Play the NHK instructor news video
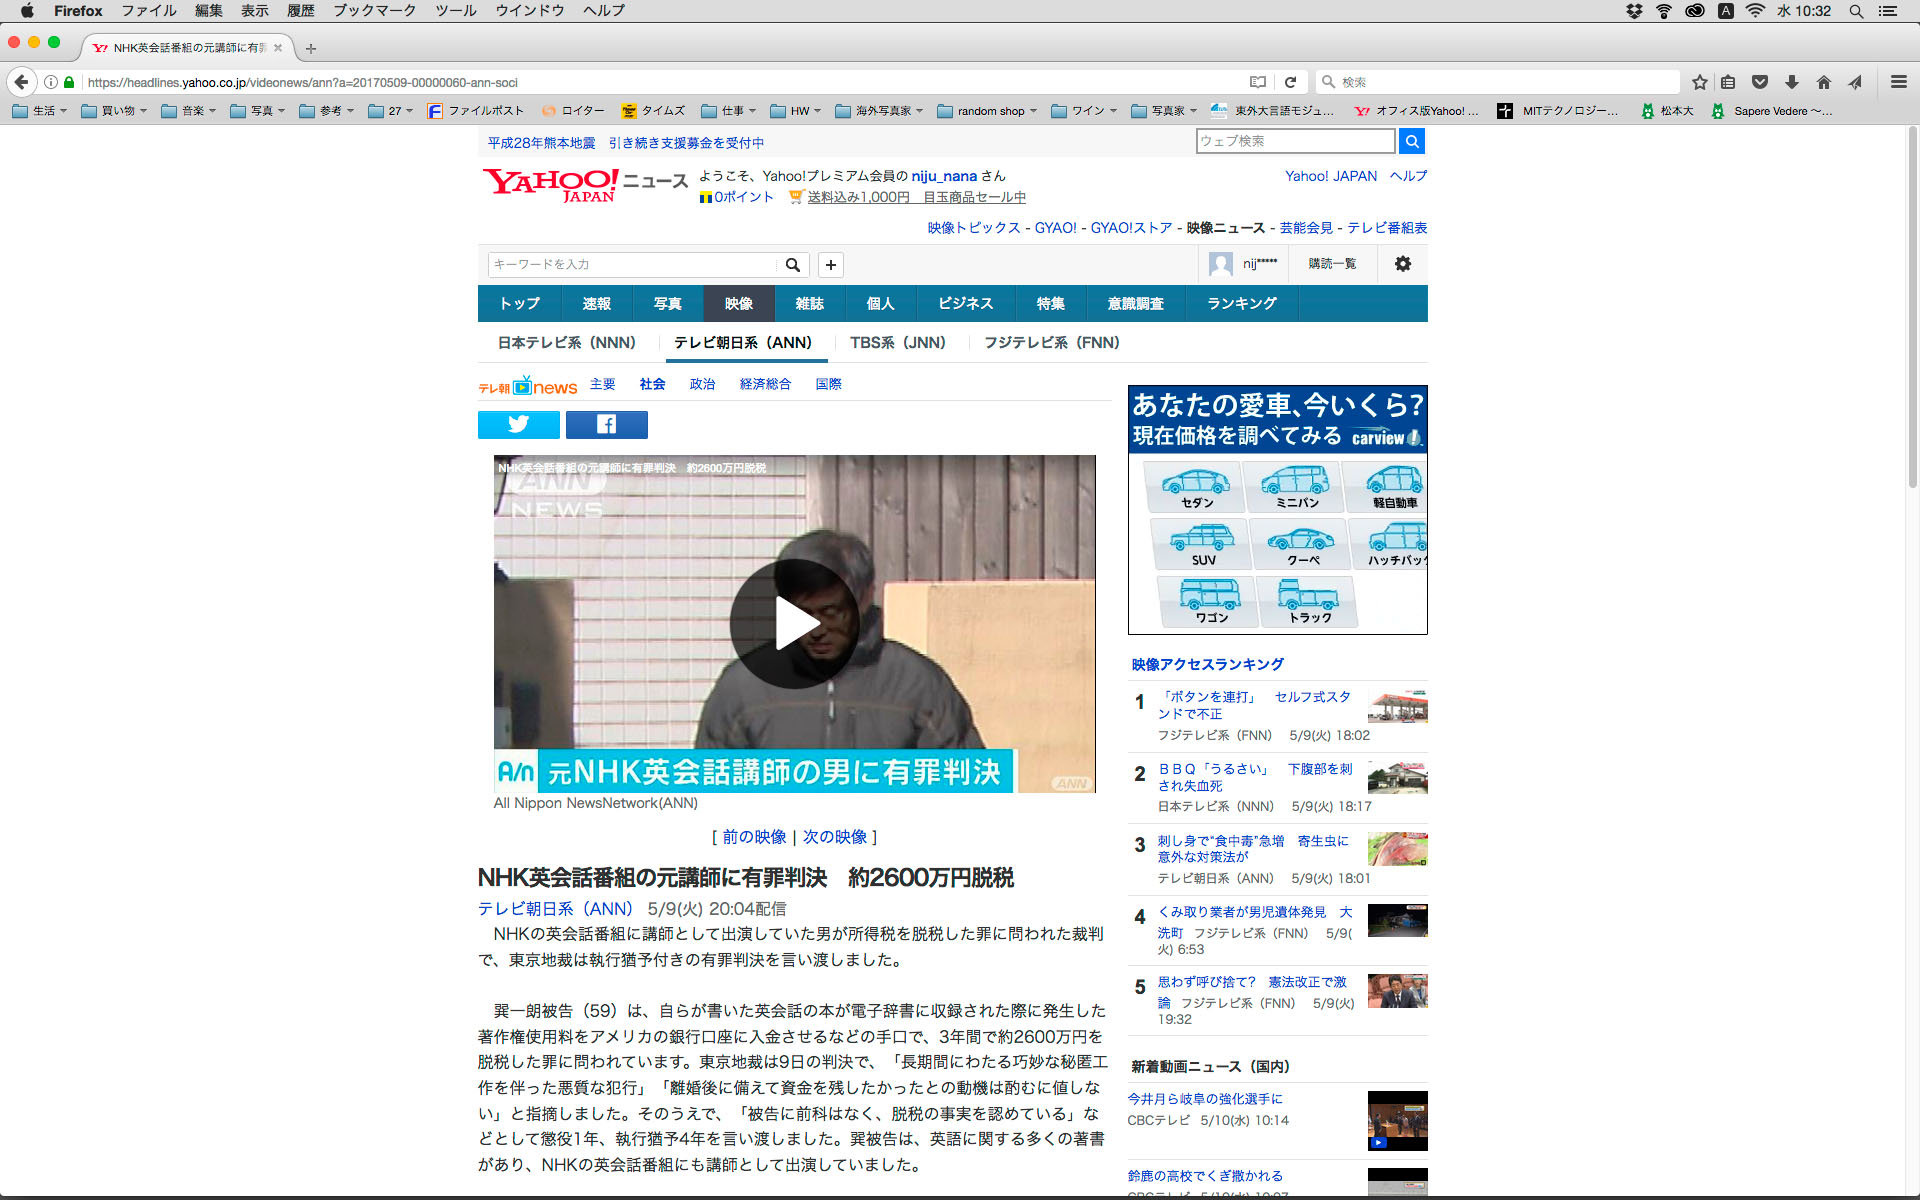The image size is (1920, 1200). click(x=794, y=624)
